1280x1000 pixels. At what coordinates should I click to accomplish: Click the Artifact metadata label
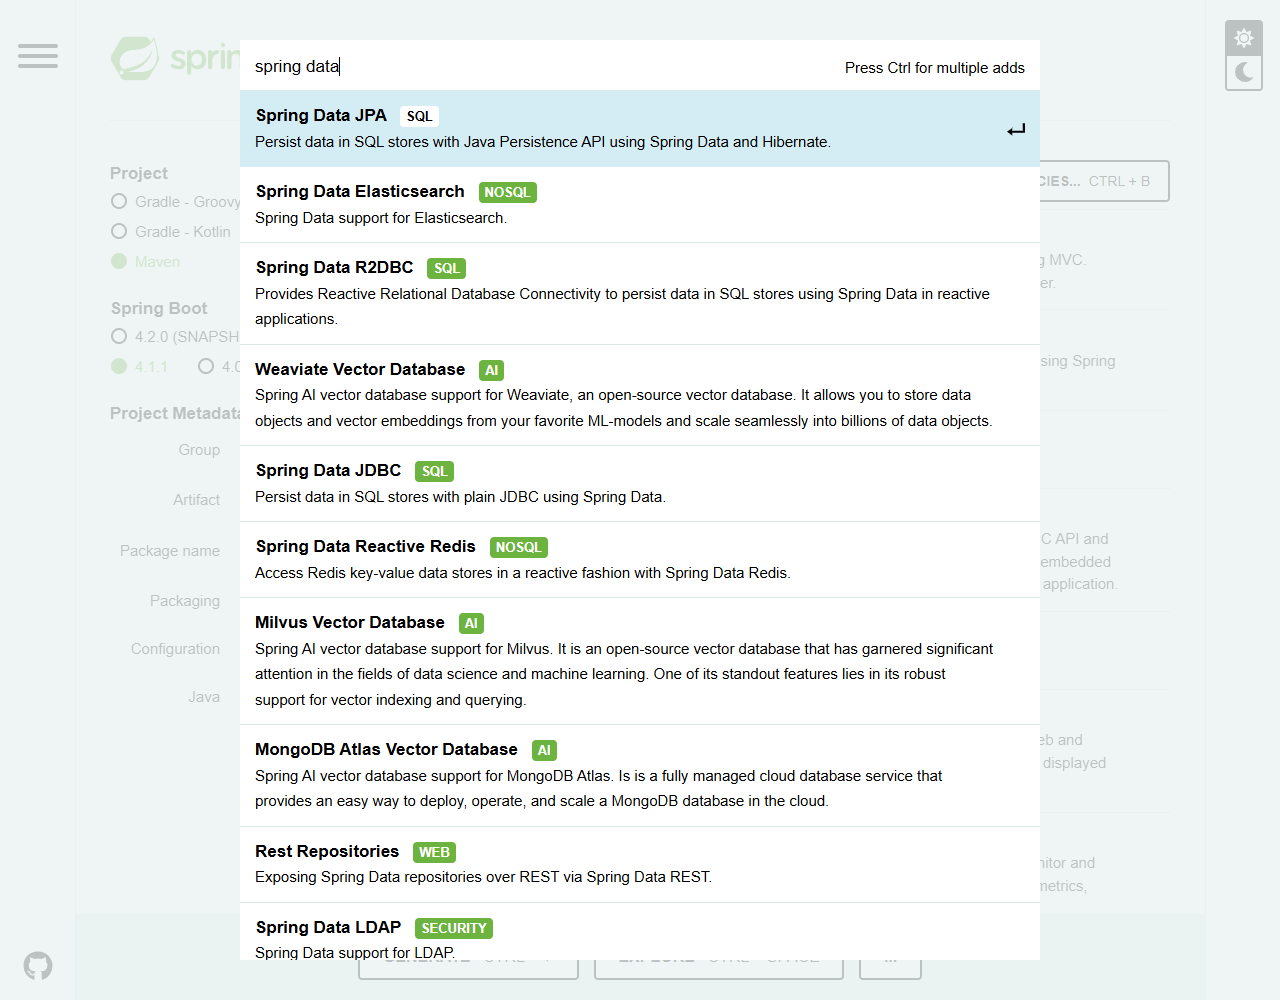[x=196, y=500]
